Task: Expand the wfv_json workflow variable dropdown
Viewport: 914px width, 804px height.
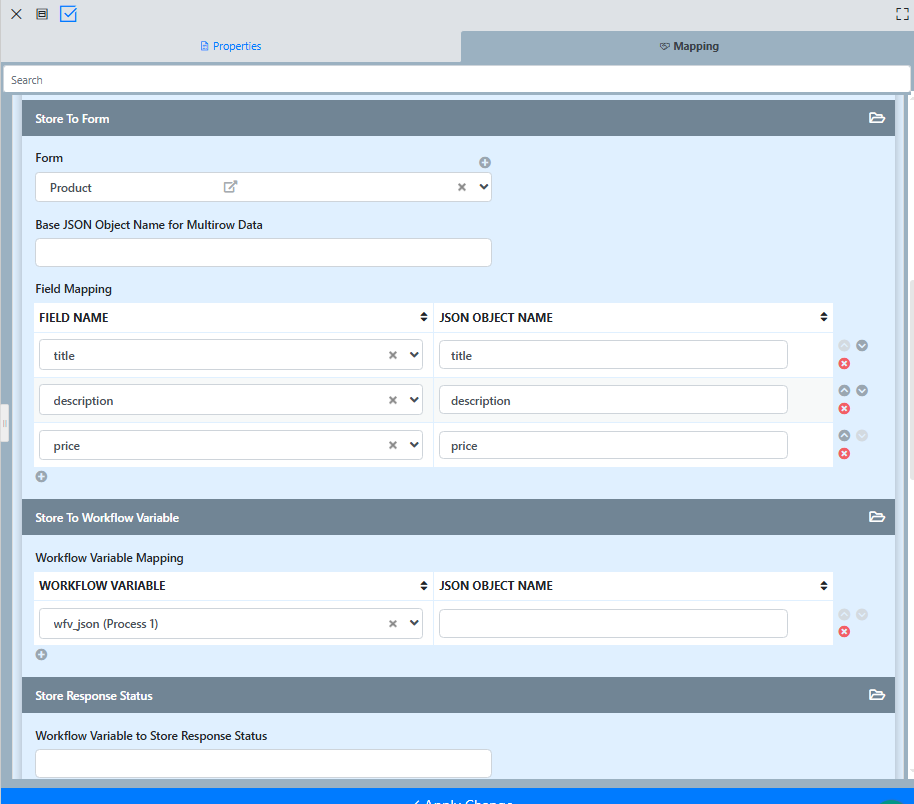Action: pos(415,624)
